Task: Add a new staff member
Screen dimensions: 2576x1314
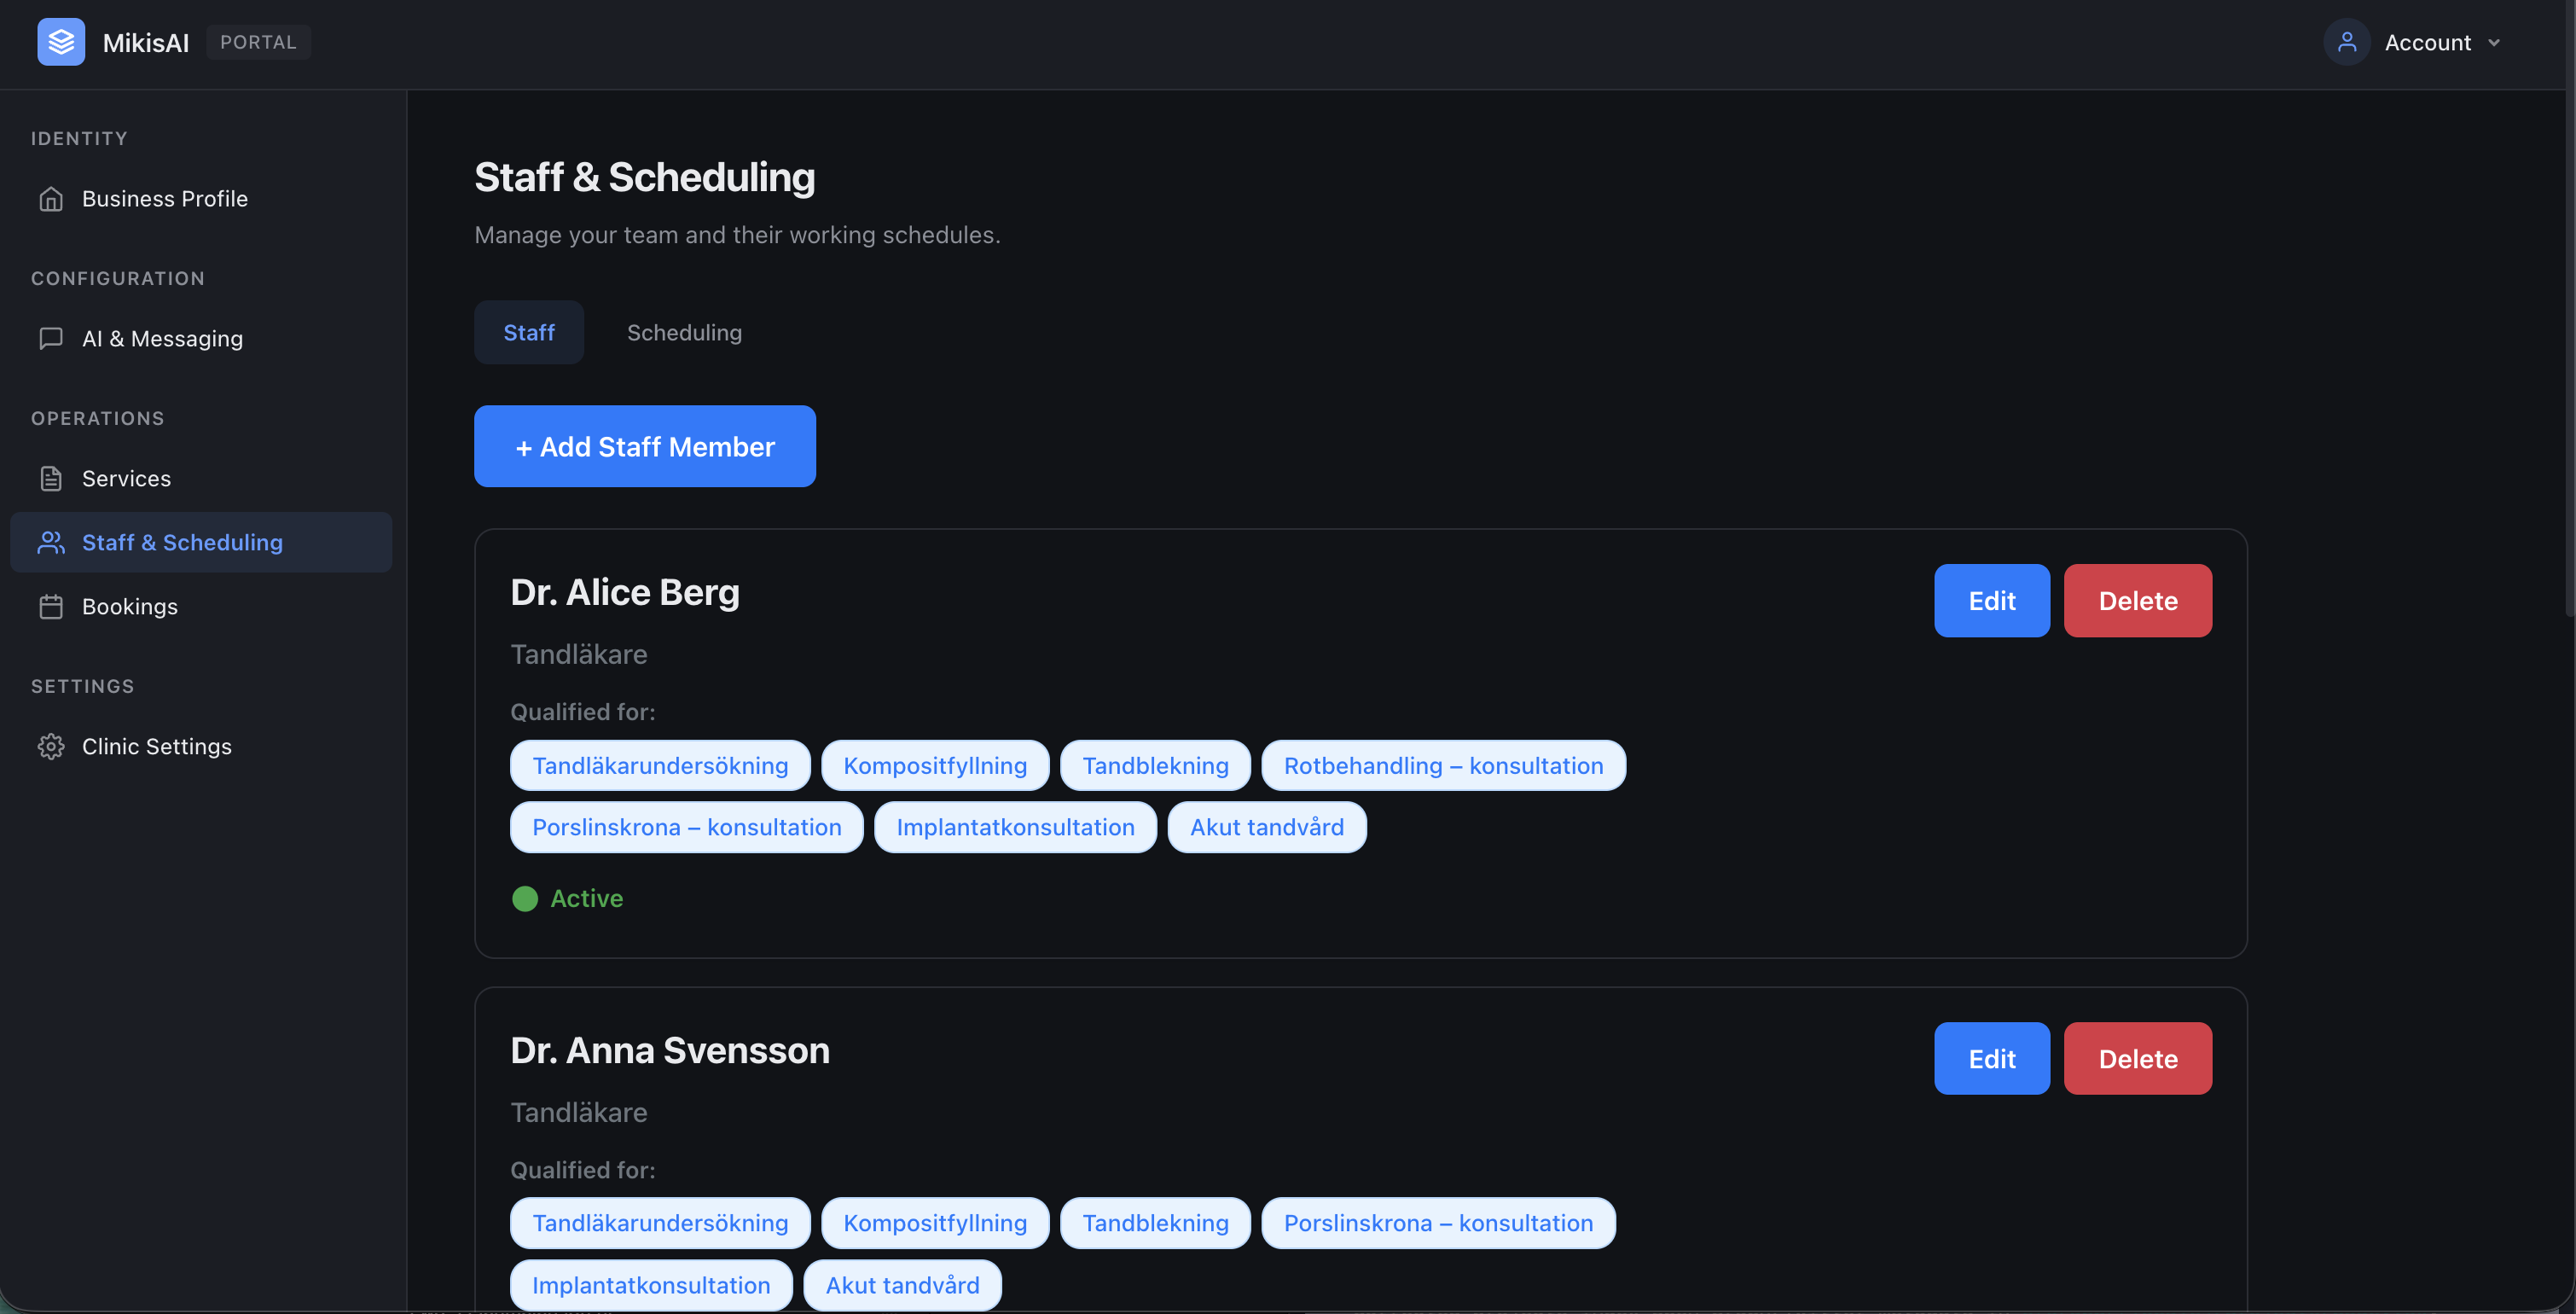Action: click(645, 447)
